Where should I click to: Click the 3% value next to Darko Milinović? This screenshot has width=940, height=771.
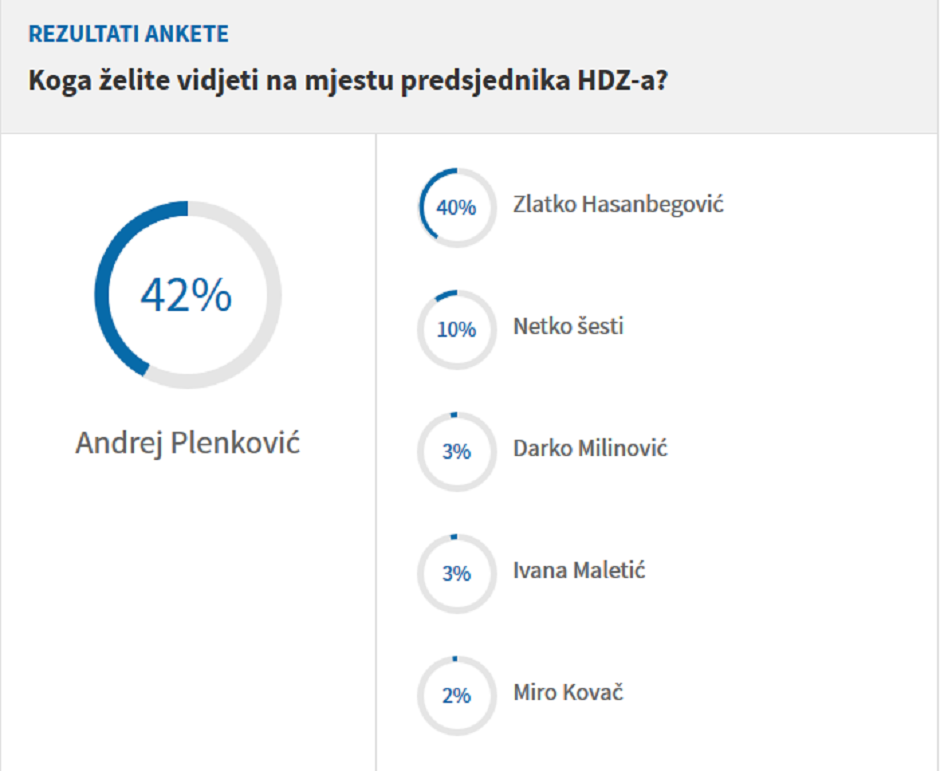tap(457, 452)
